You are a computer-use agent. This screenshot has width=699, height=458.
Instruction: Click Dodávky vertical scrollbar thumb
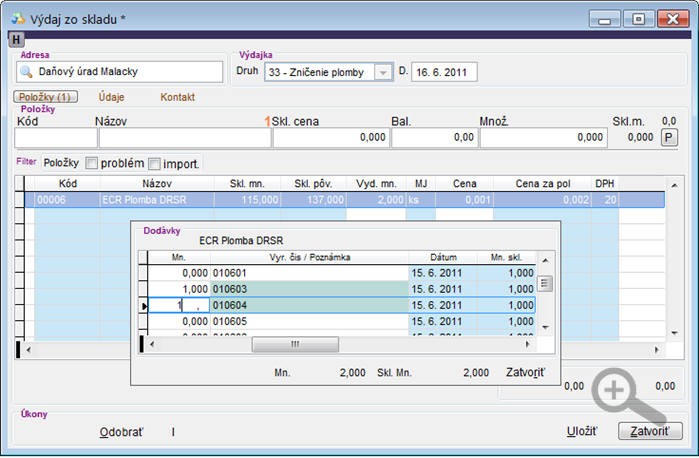[545, 284]
